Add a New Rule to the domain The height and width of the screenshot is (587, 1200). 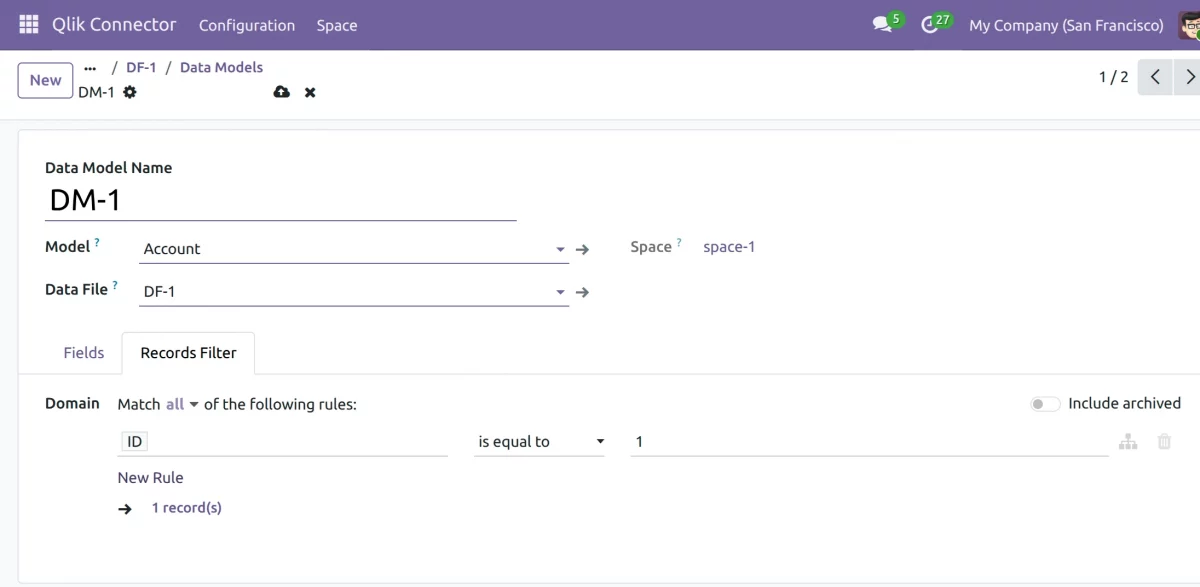pos(151,478)
